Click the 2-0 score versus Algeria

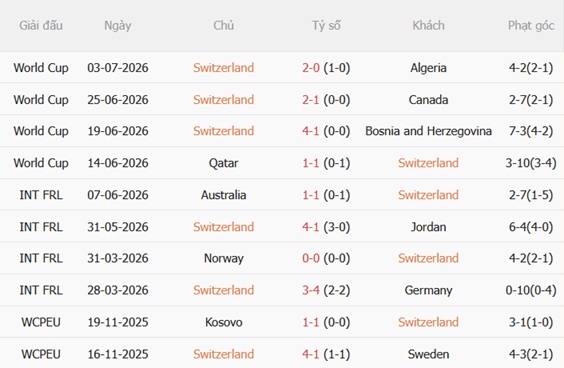pyautogui.click(x=311, y=68)
